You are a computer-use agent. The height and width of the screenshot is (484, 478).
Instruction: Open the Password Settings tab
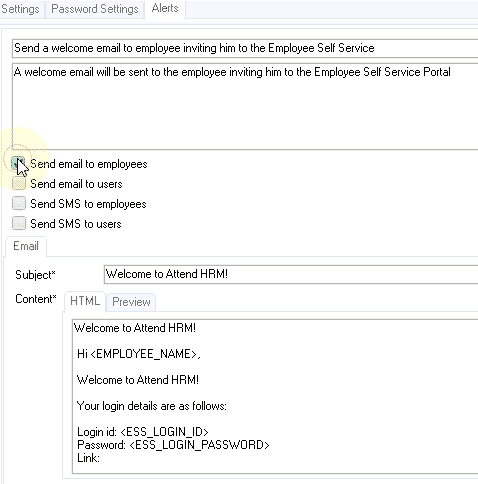95,9
